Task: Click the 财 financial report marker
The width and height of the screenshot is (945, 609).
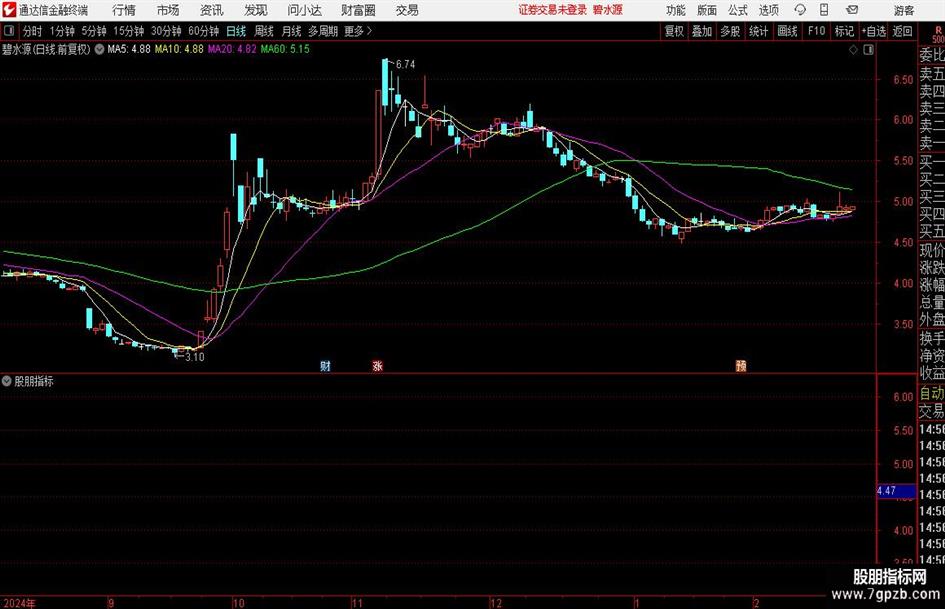Action: tap(325, 365)
